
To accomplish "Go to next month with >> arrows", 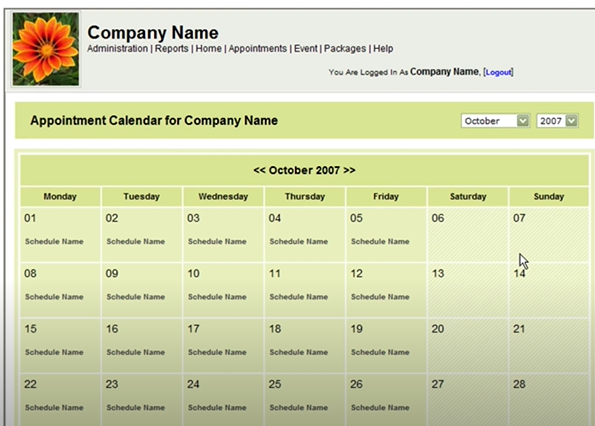I will (x=349, y=170).
